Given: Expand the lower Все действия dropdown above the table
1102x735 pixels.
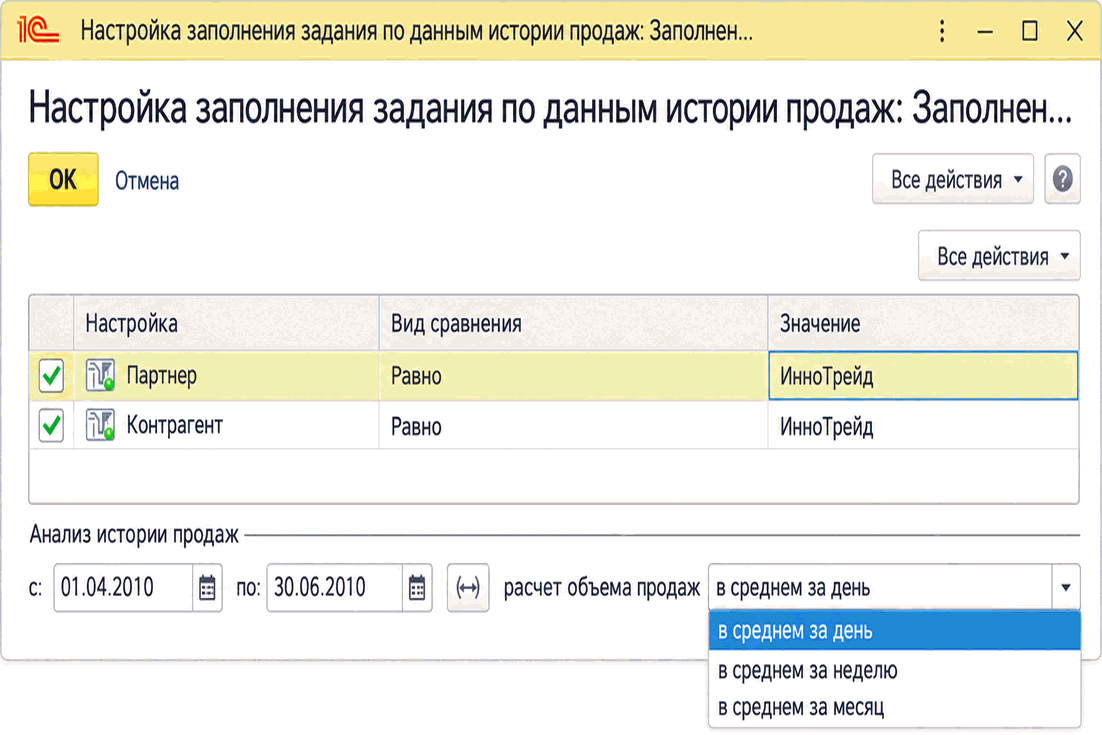Looking at the screenshot, I should (x=999, y=256).
